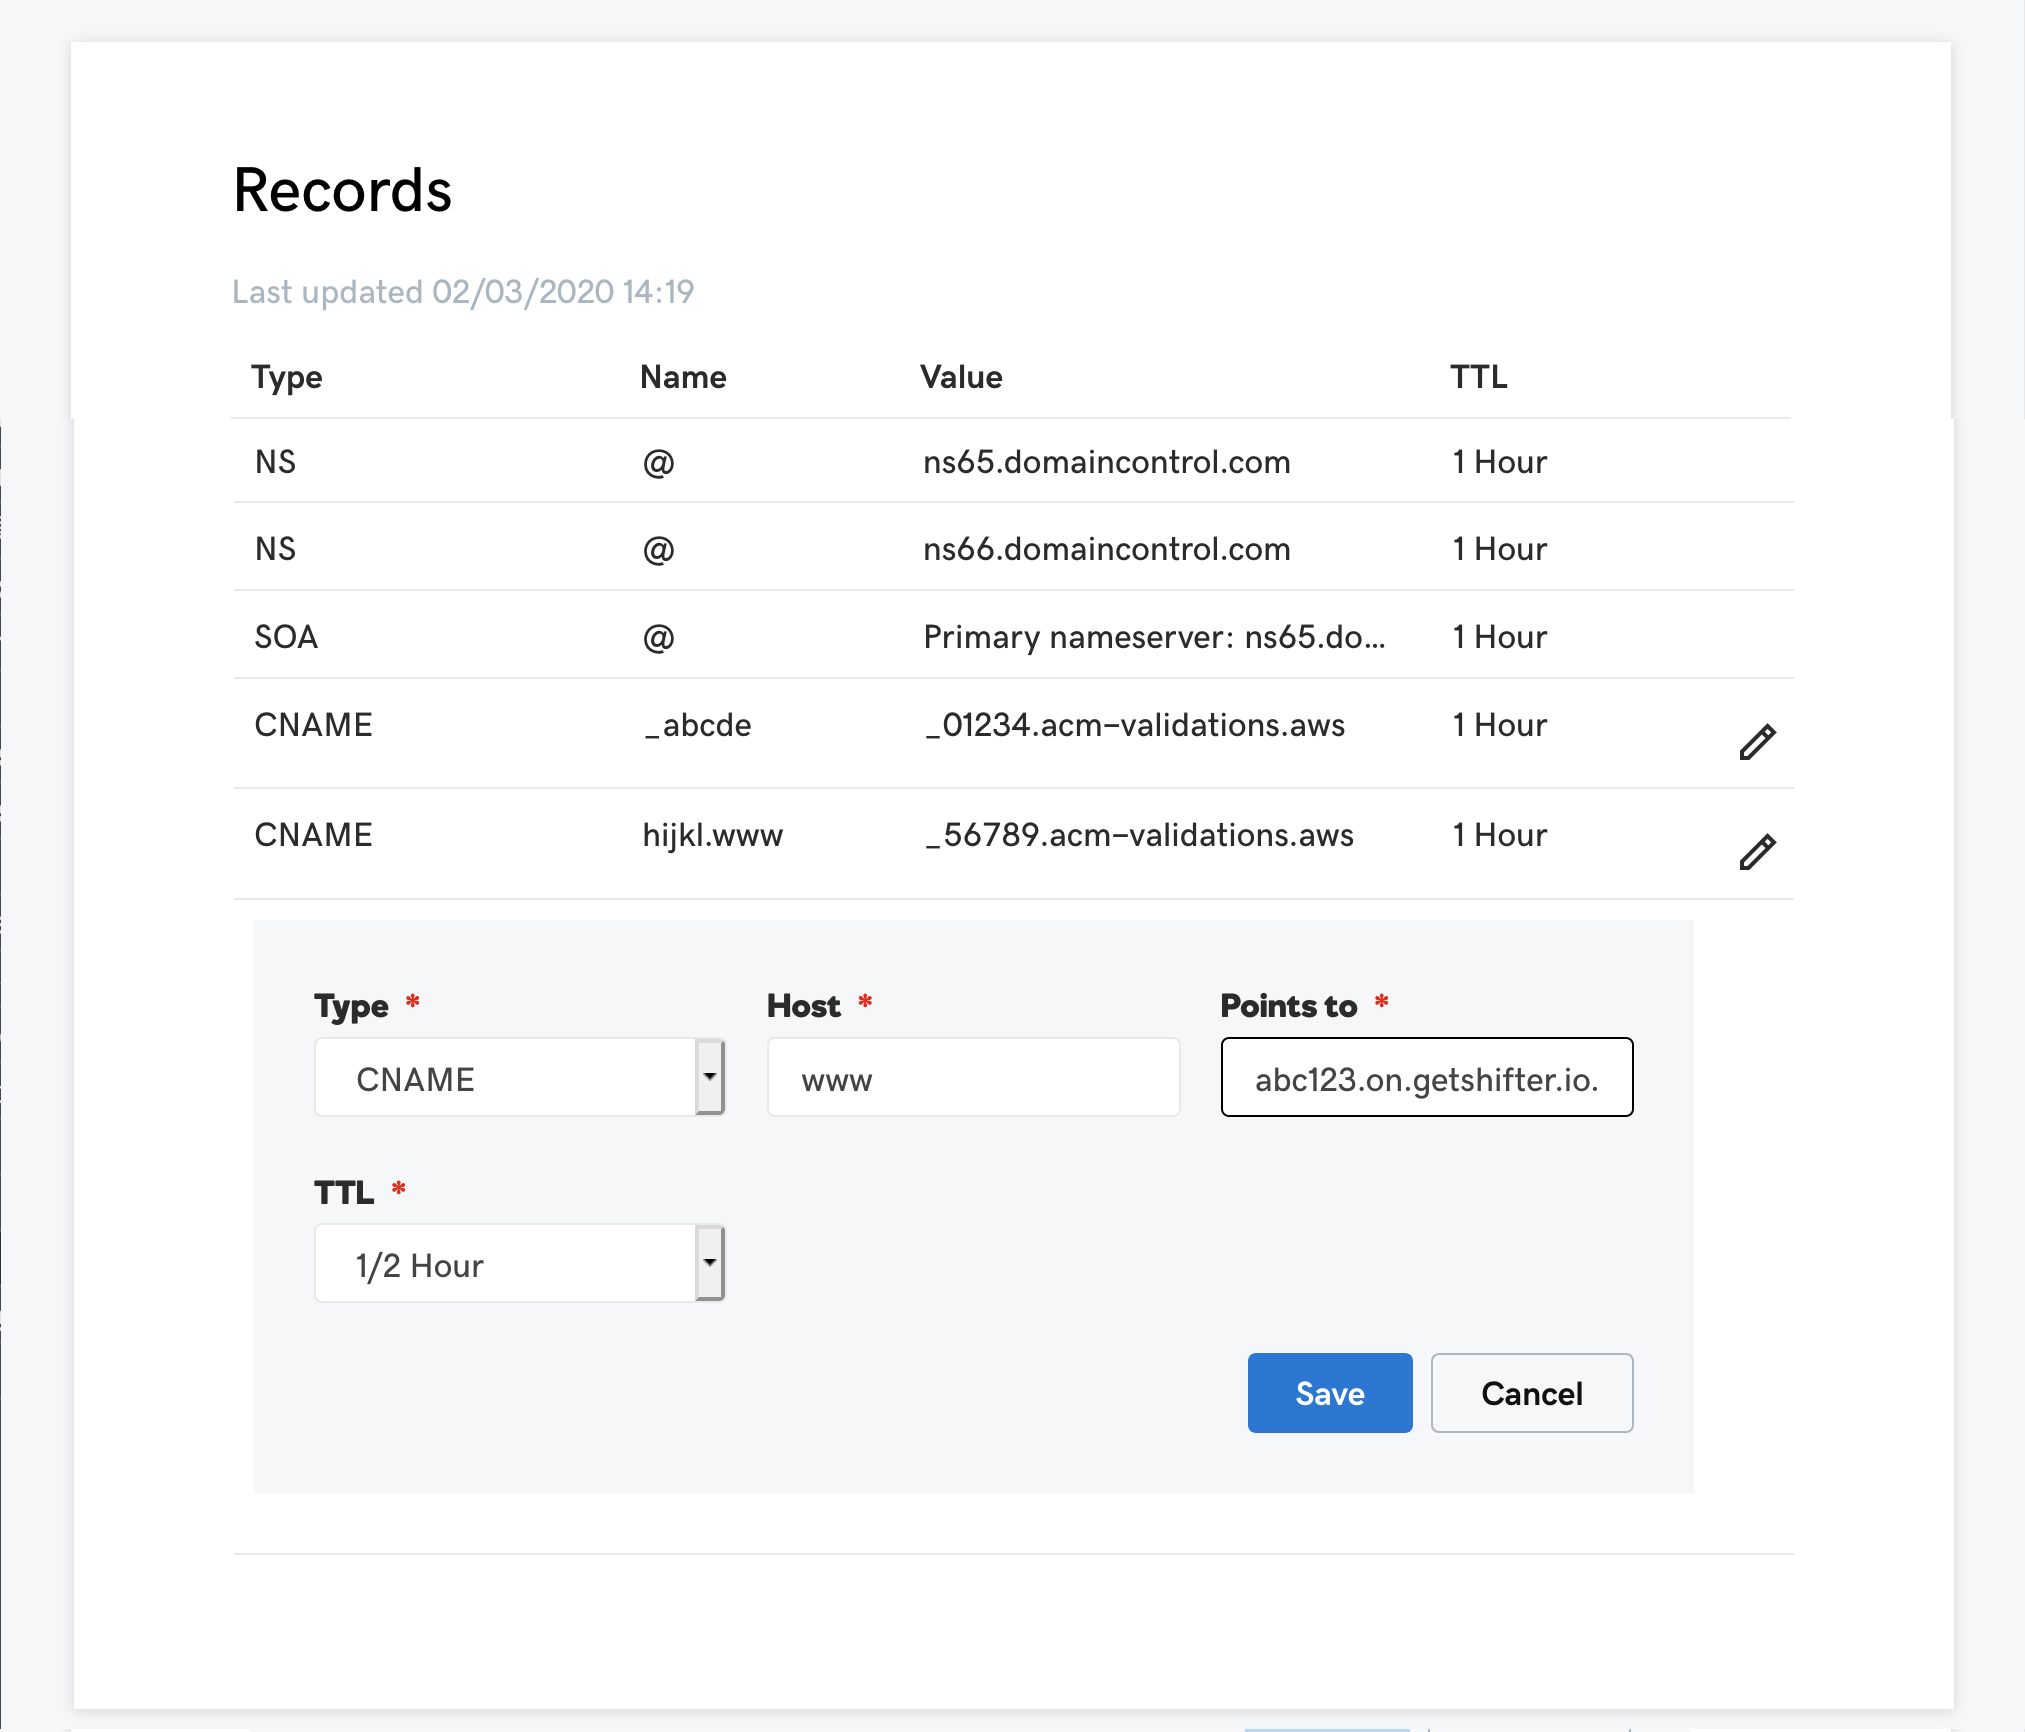
Task: Click the 1 Hour TTL of SOA record
Action: pyautogui.click(x=1500, y=637)
